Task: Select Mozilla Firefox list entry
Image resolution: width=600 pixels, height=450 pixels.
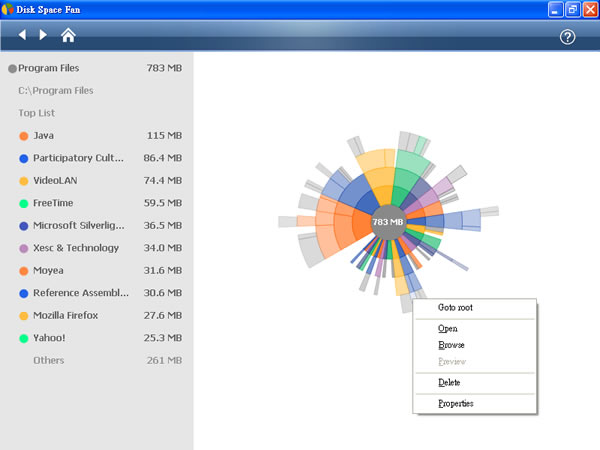Action: (x=69, y=316)
